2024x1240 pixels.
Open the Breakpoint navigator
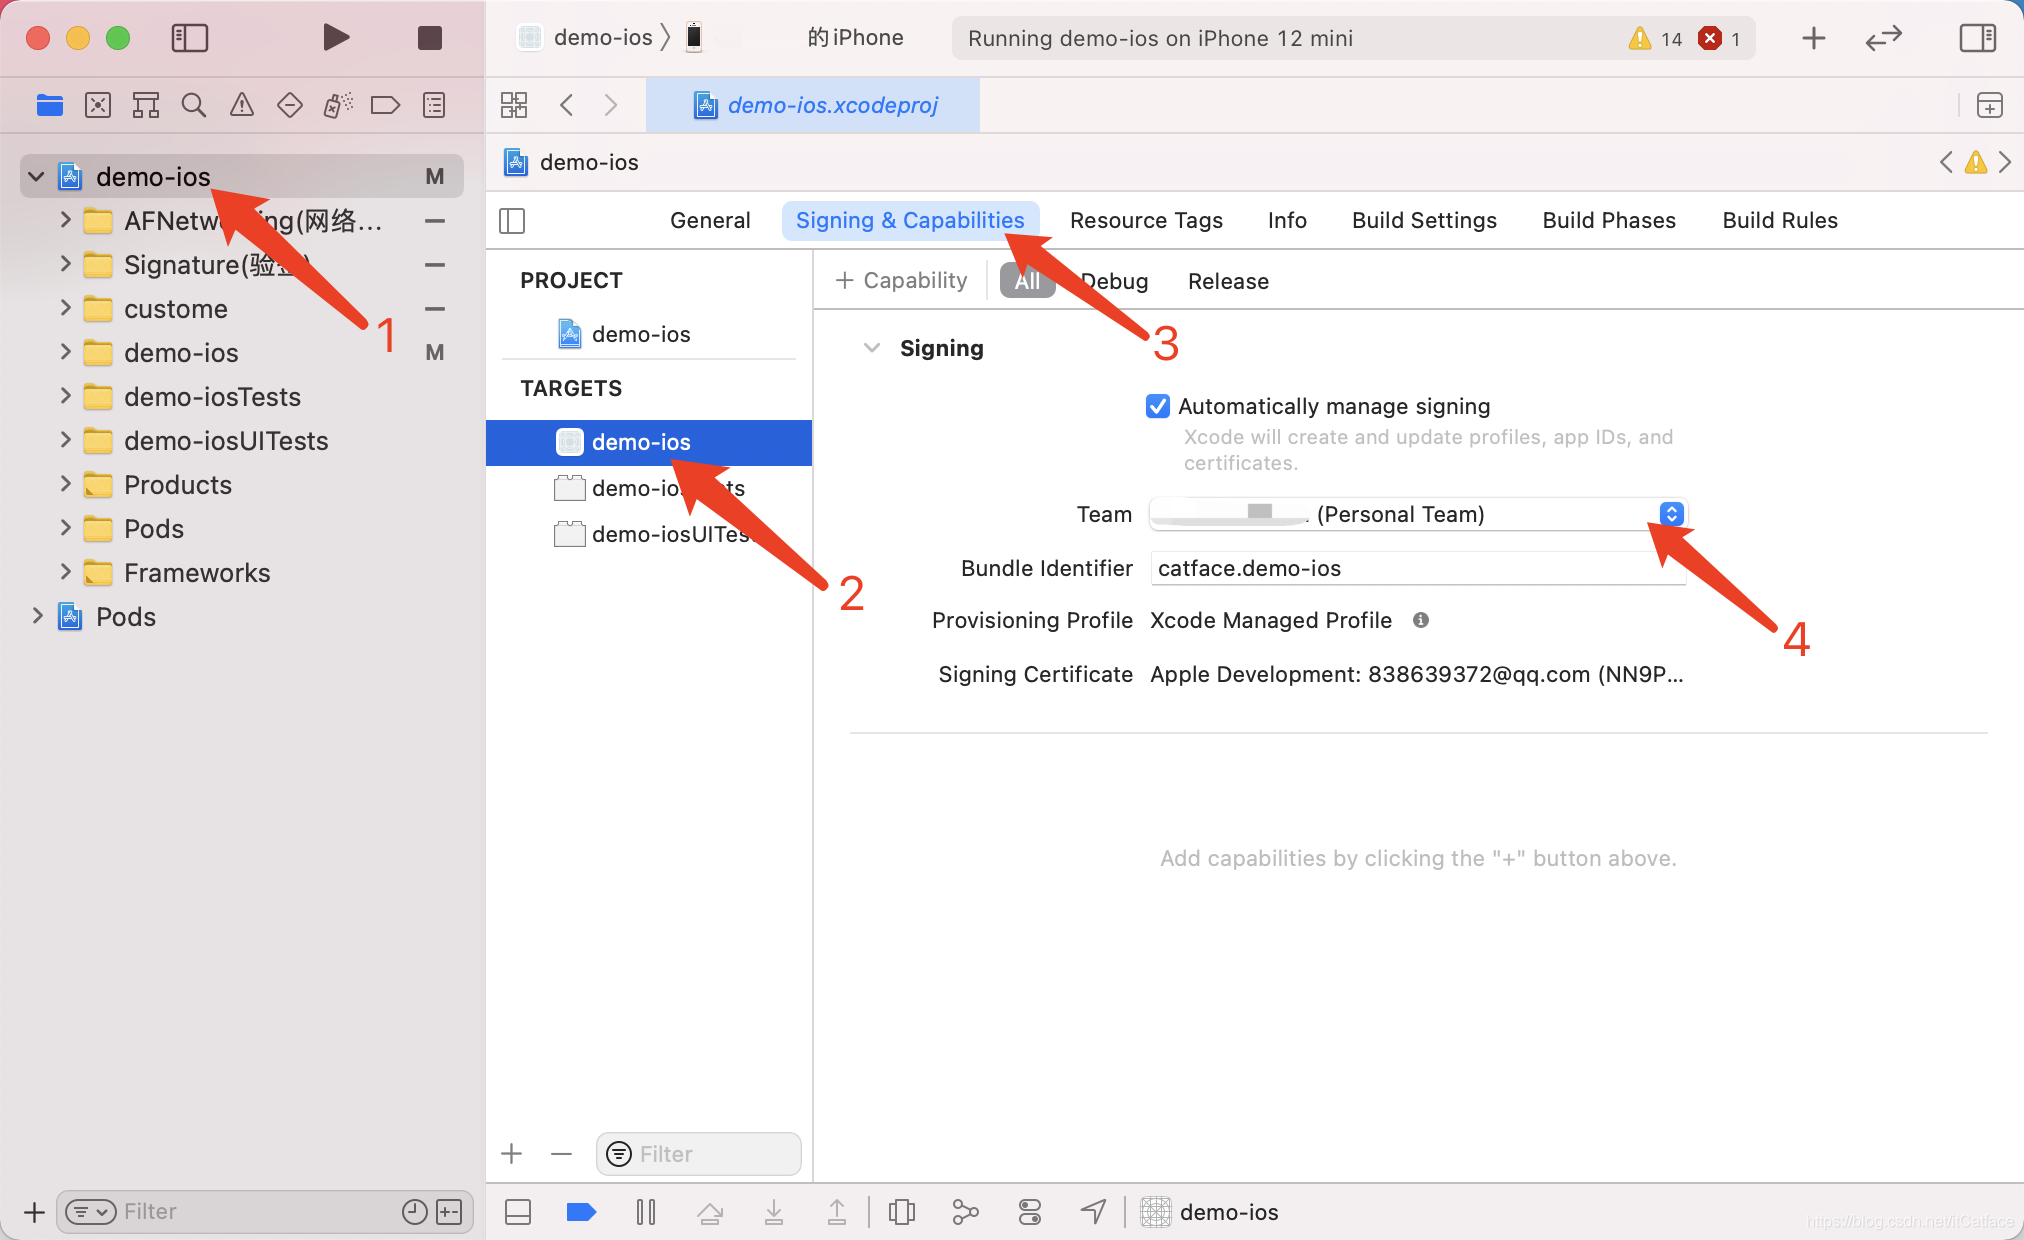click(x=386, y=105)
